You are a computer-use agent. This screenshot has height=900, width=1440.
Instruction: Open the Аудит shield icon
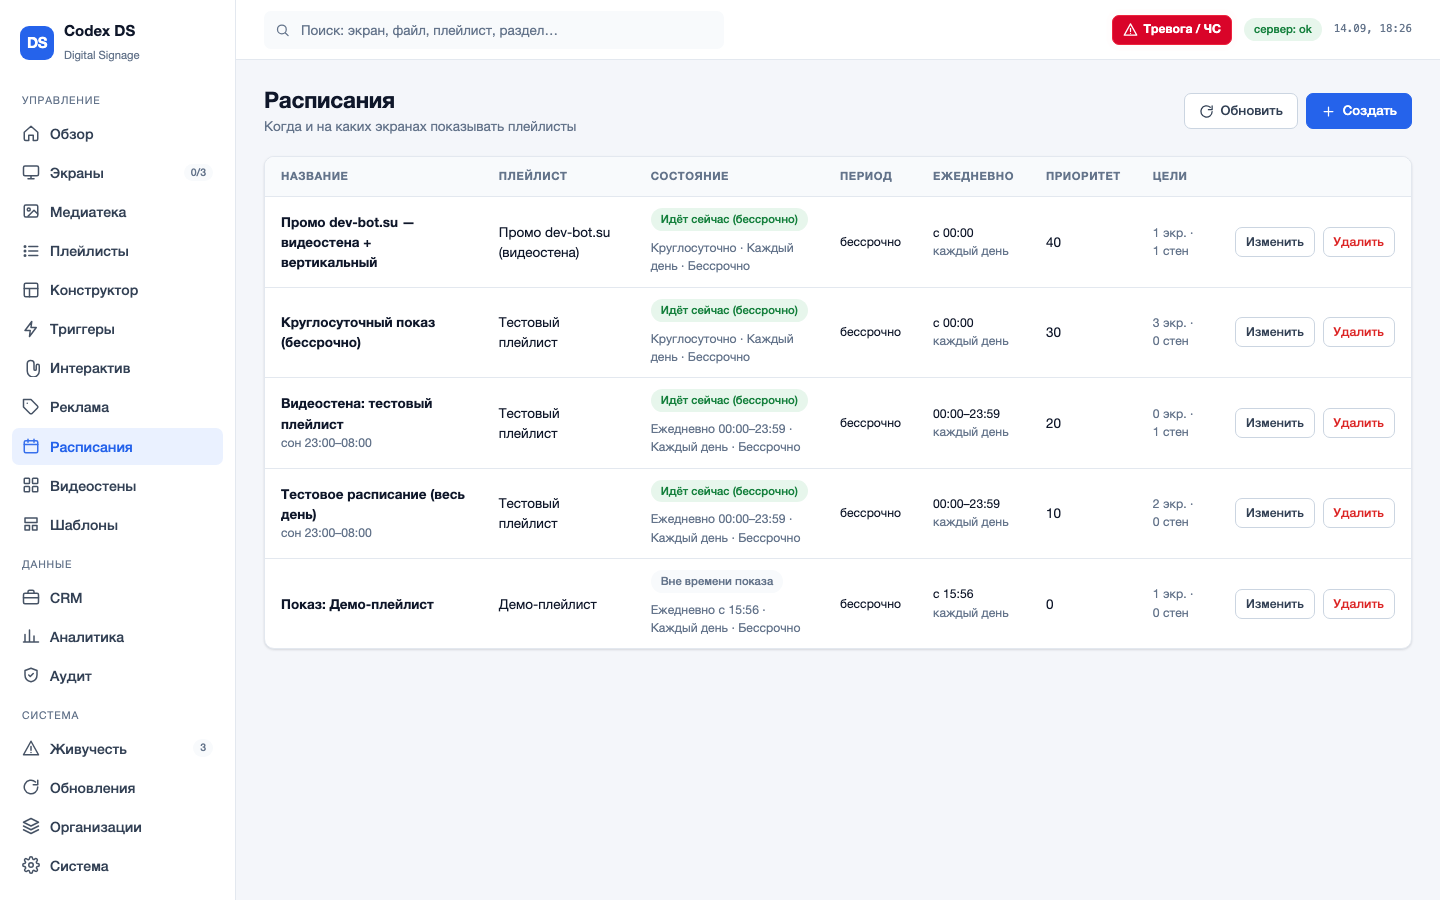31,676
